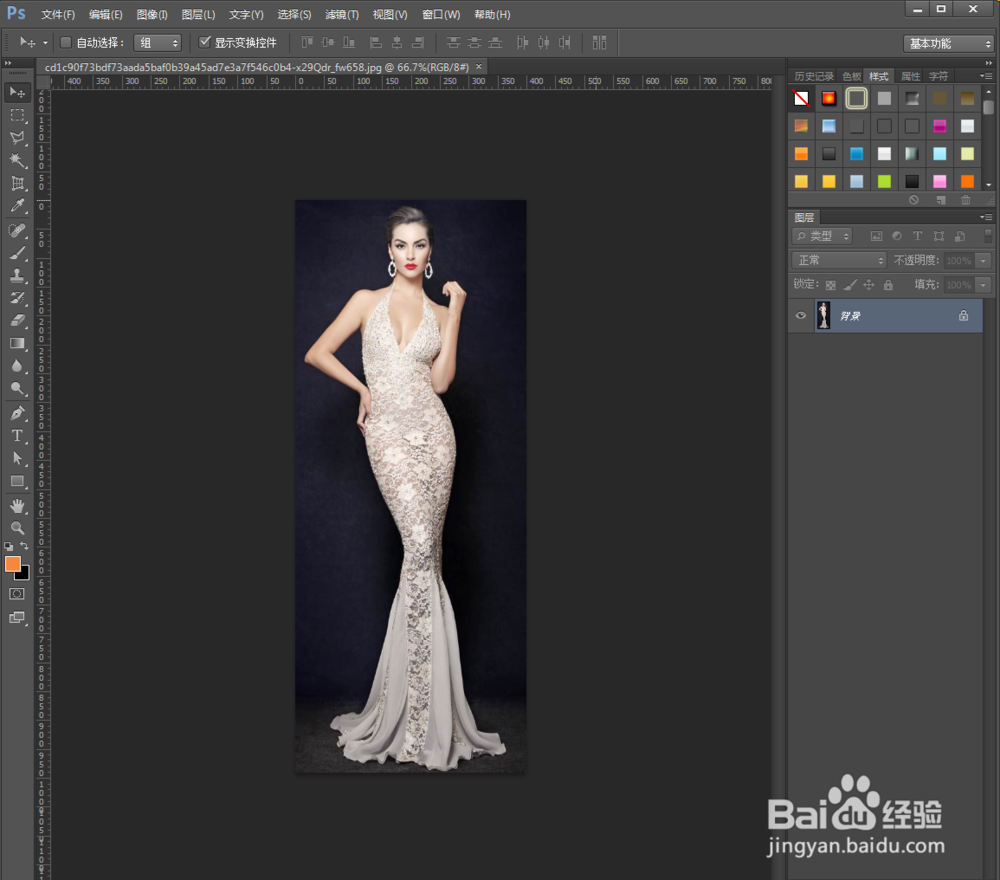The height and width of the screenshot is (880, 1000).
Task: Select the Hand tool
Action: coord(17,506)
